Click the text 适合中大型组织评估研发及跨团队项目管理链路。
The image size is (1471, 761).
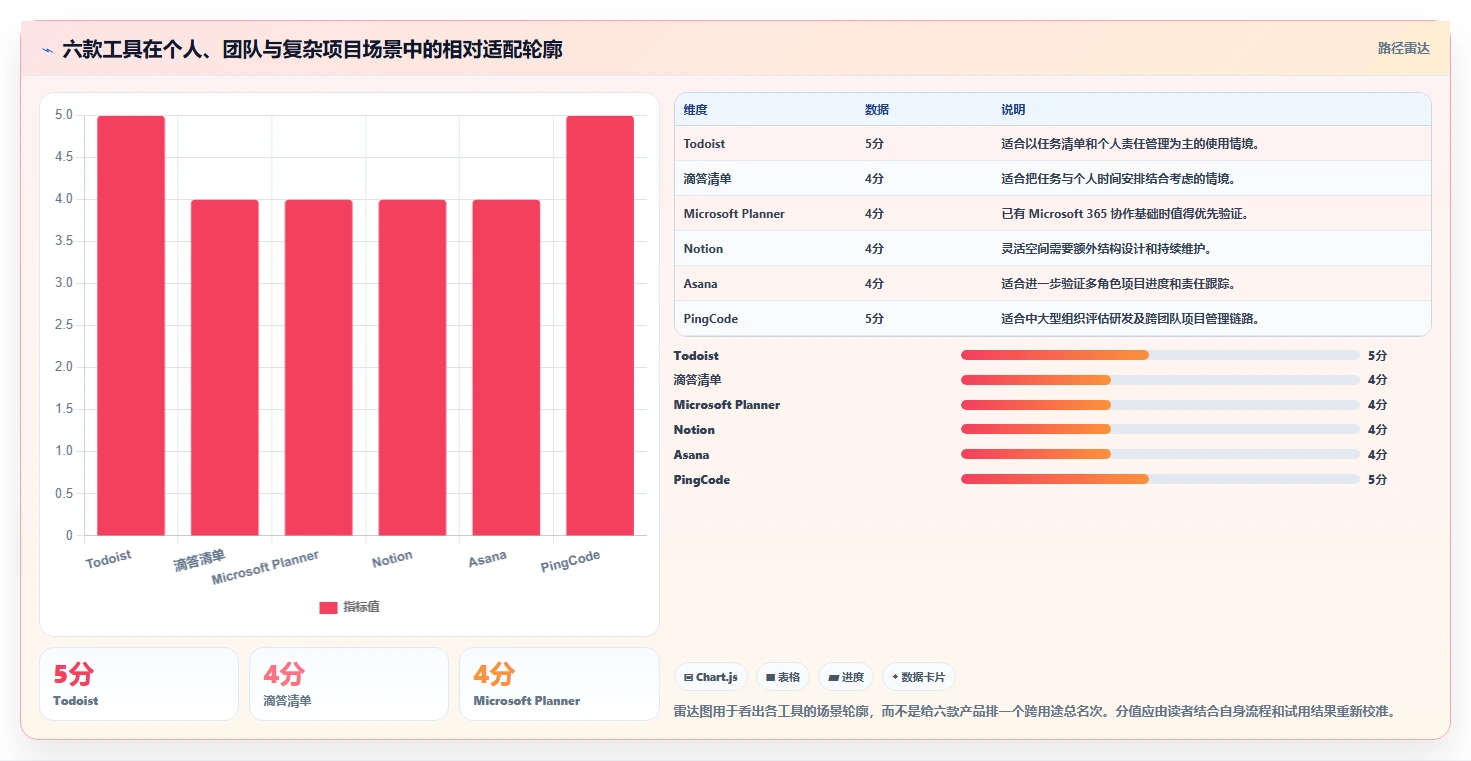click(x=1130, y=319)
